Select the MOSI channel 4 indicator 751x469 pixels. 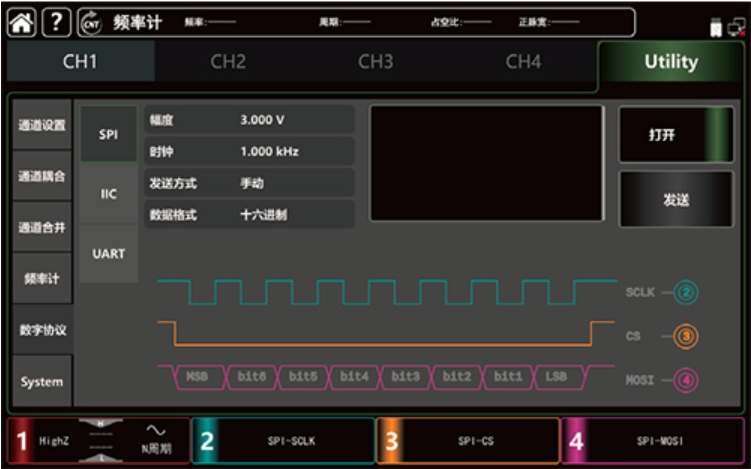tap(685, 380)
